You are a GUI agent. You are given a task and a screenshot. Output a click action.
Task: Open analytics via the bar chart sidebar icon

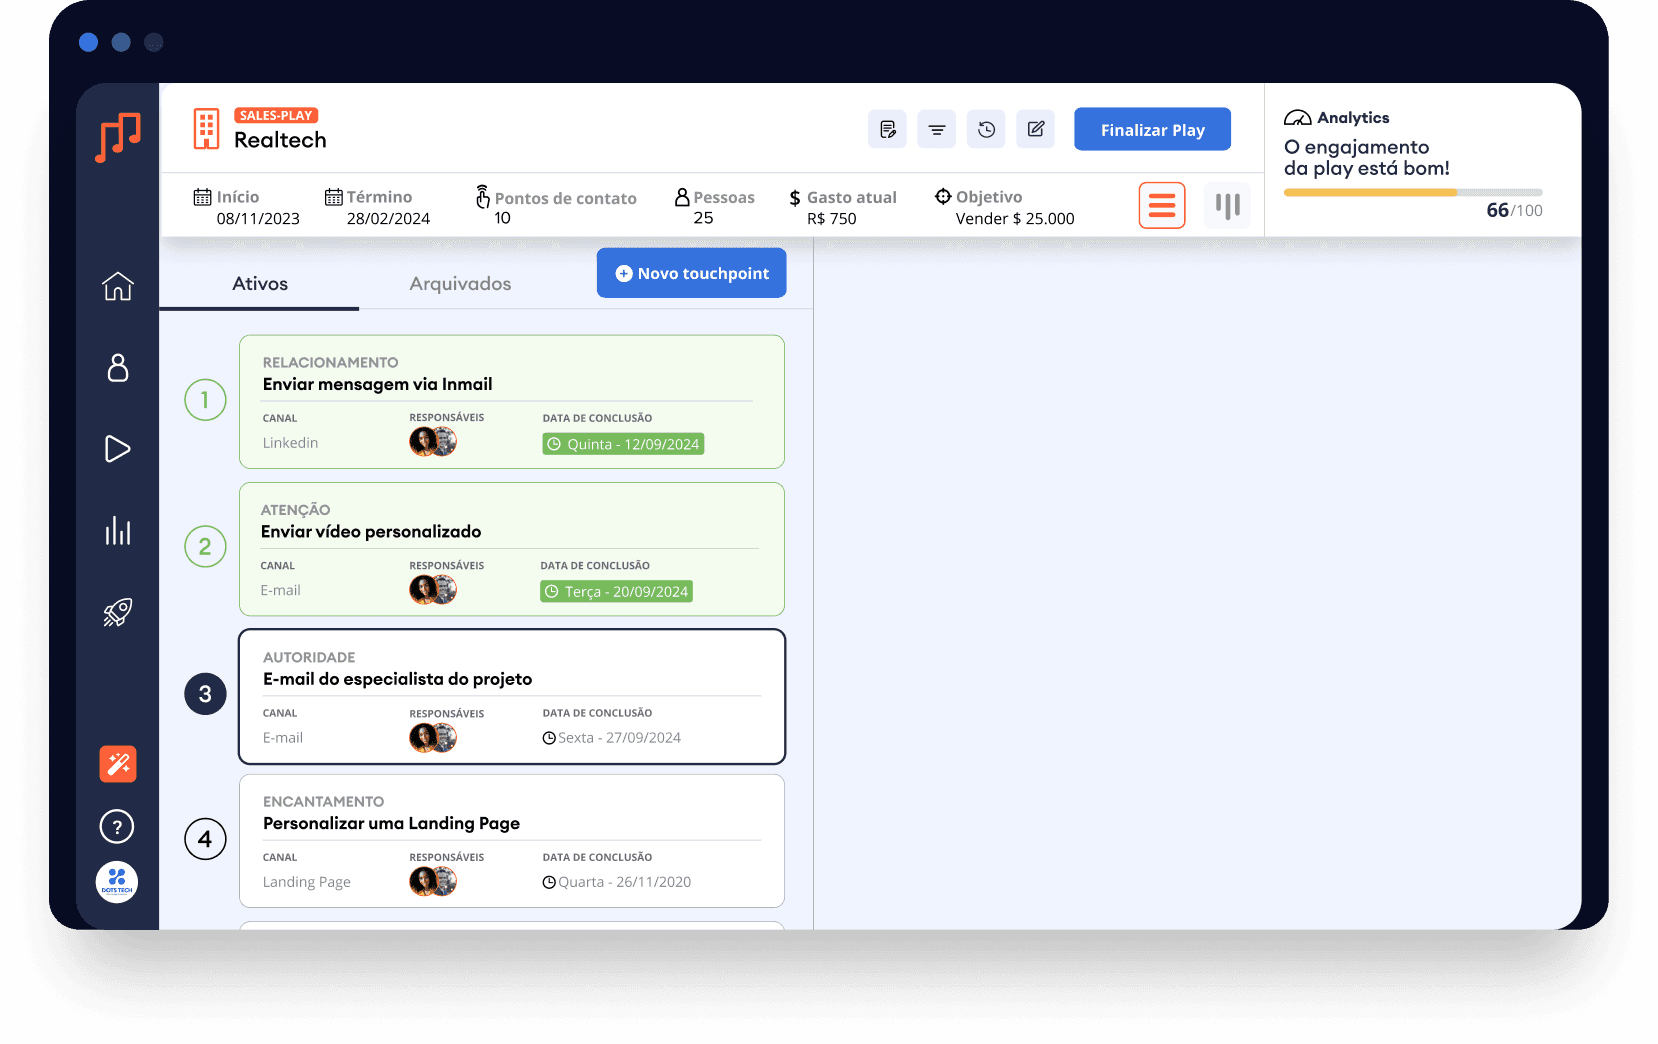pos(117,531)
